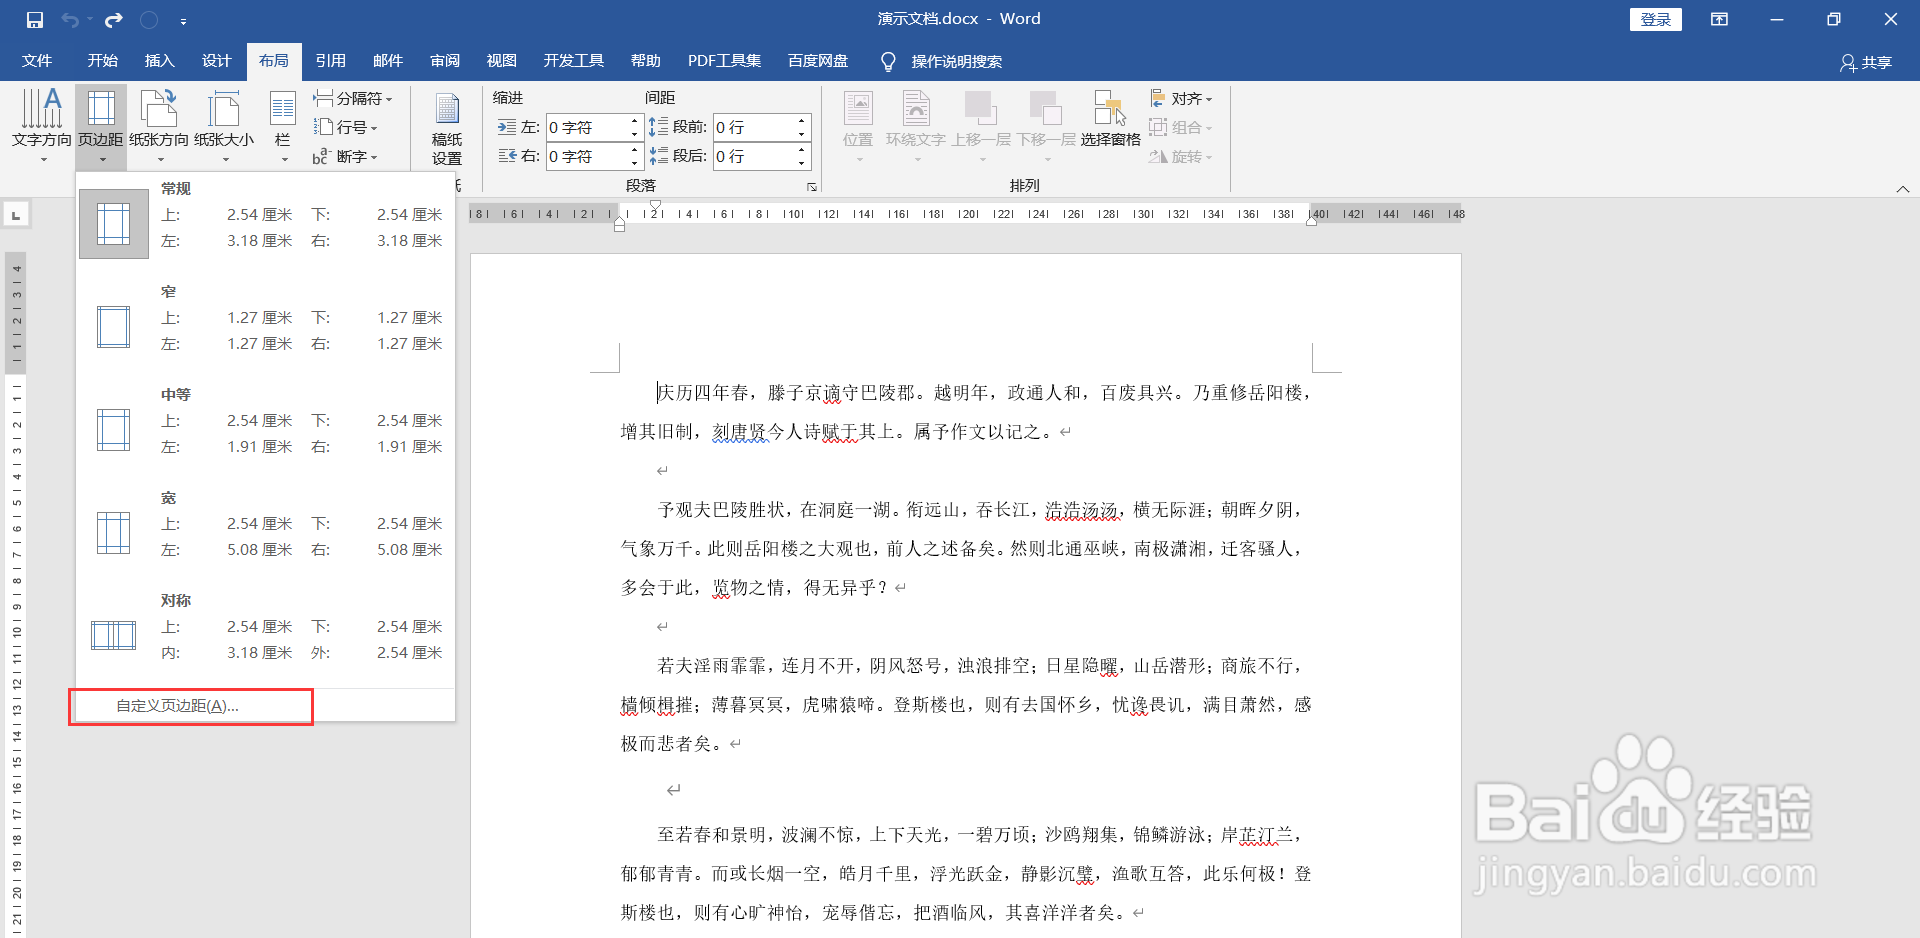Open the 纸张方向 (Orientation) tool
This screenshot has width=1920, height=938.
(x=157, y=120)
